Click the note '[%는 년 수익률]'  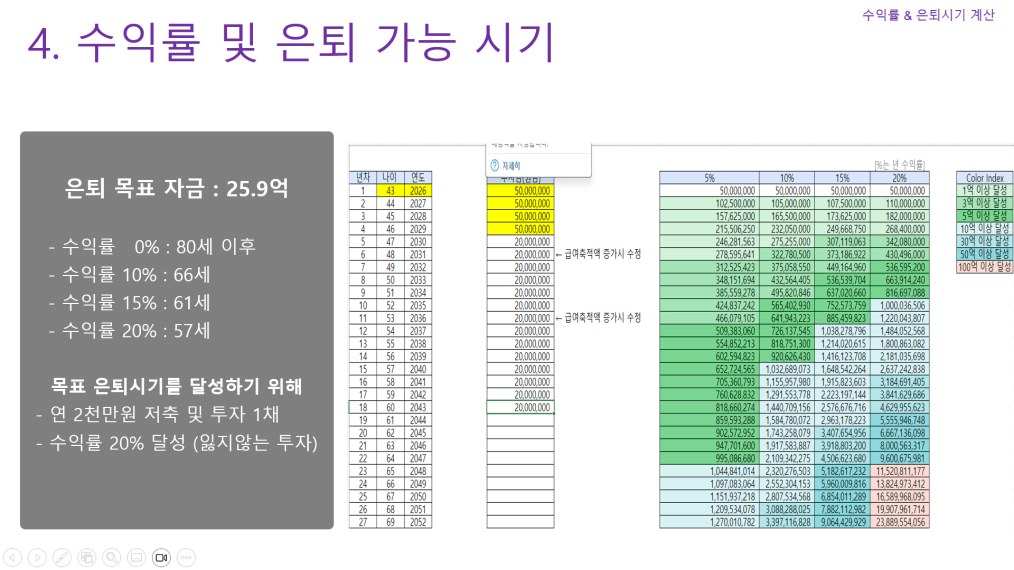(x=900, y=165)
